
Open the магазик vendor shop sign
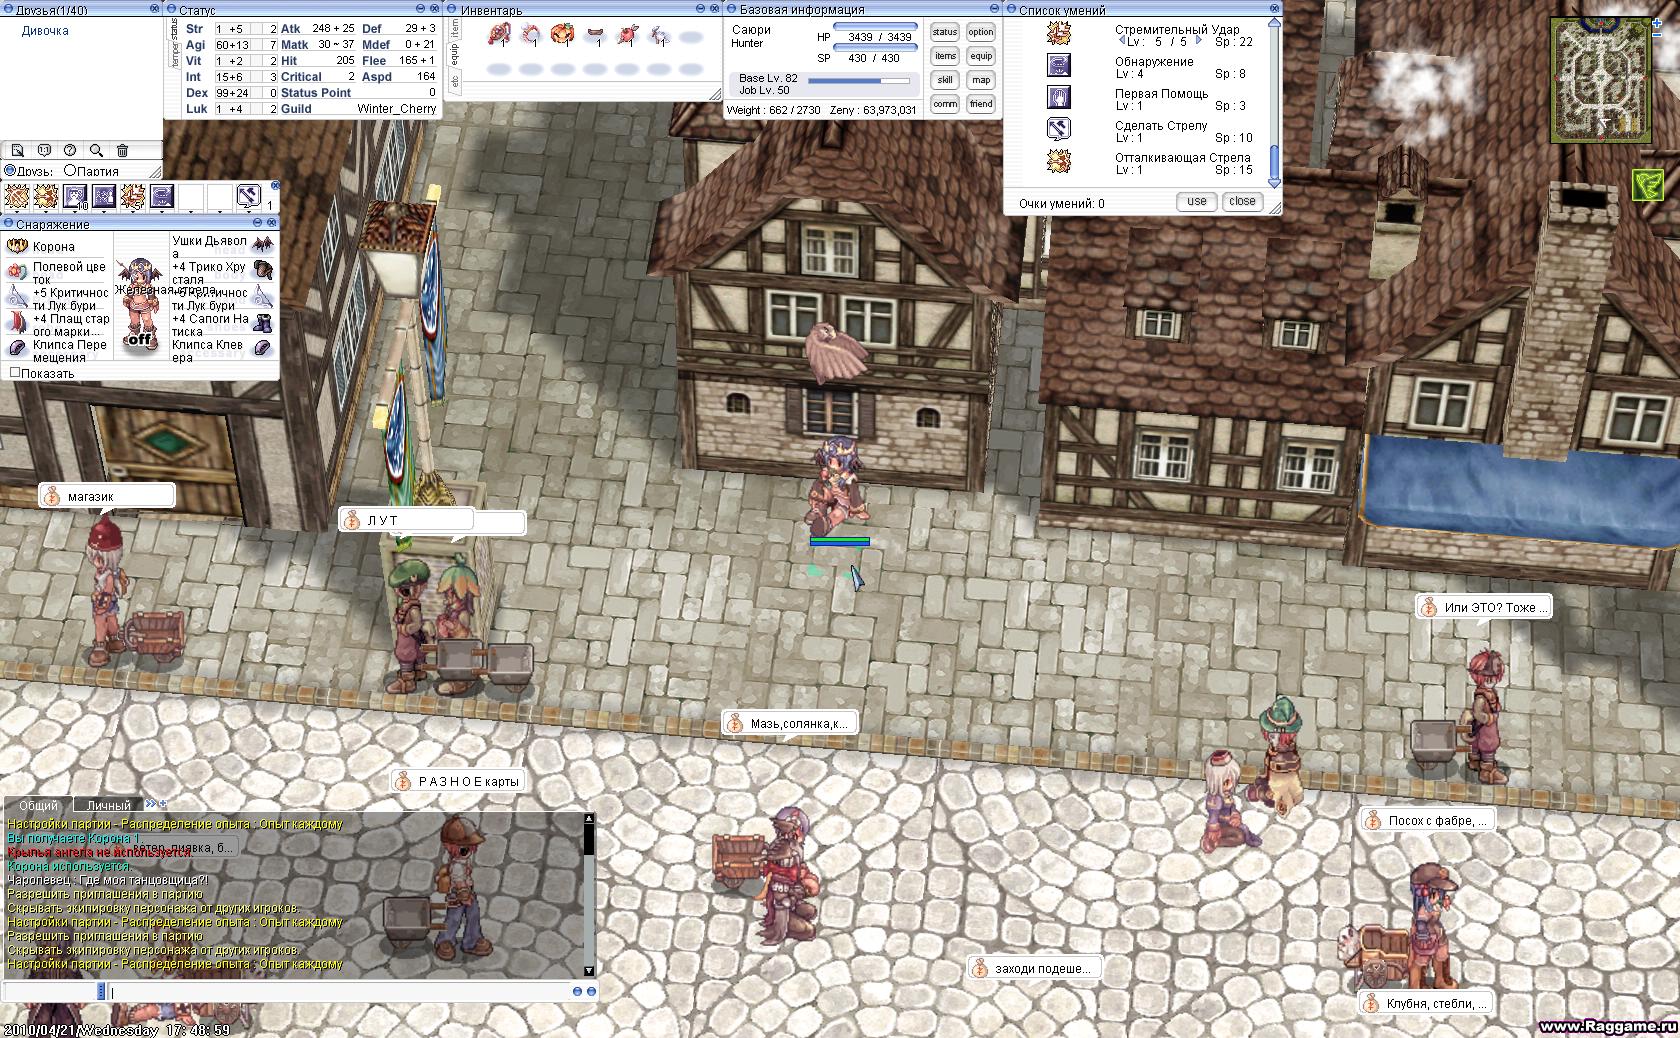[x=107, y=496]
